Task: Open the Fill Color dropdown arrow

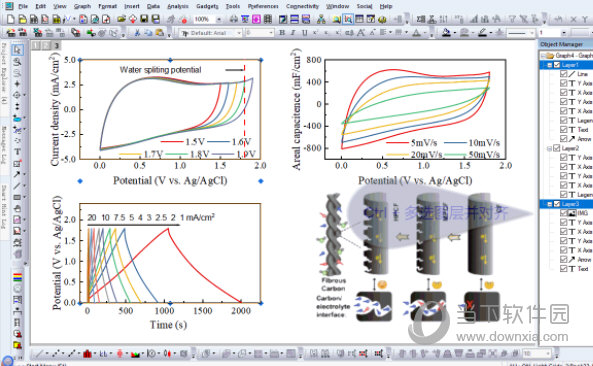Action: 455,33
